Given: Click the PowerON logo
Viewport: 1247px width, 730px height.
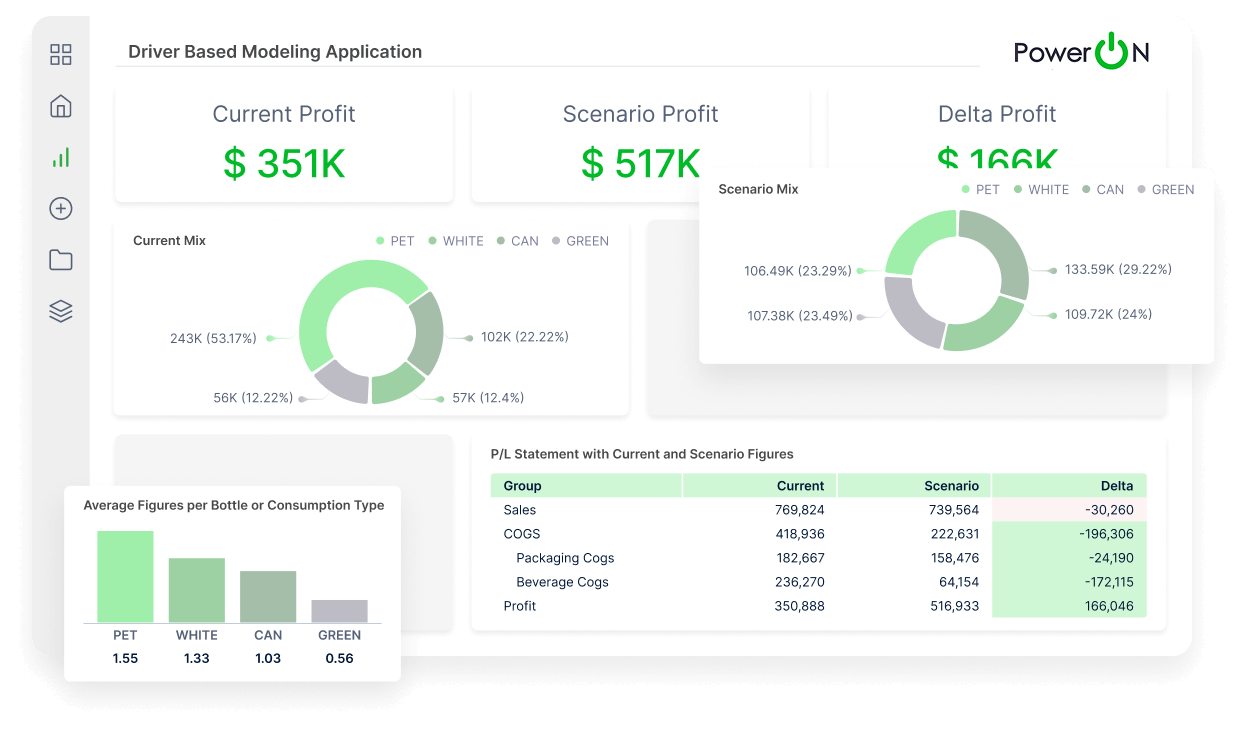Looking at the screenshot, I should click(x=1082, y=51).
